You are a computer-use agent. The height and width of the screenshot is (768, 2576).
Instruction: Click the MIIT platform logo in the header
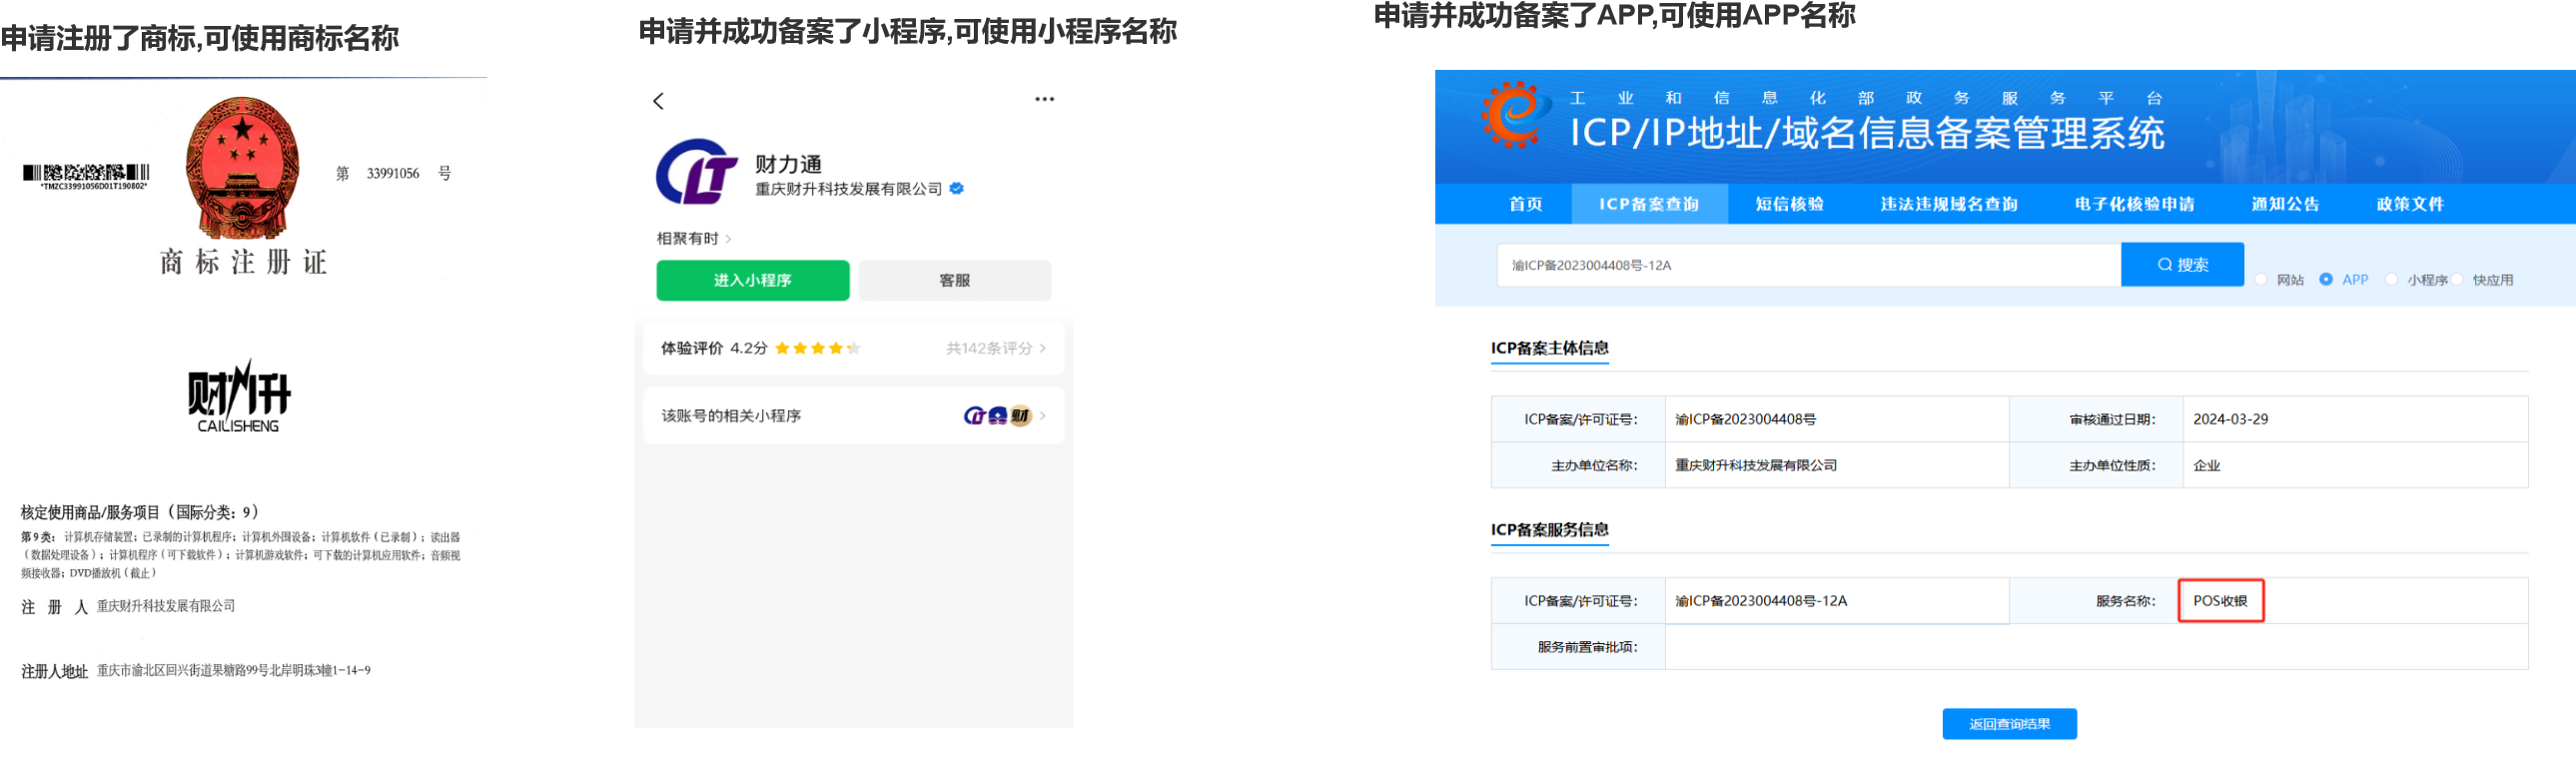click(x=1516, y=114)
